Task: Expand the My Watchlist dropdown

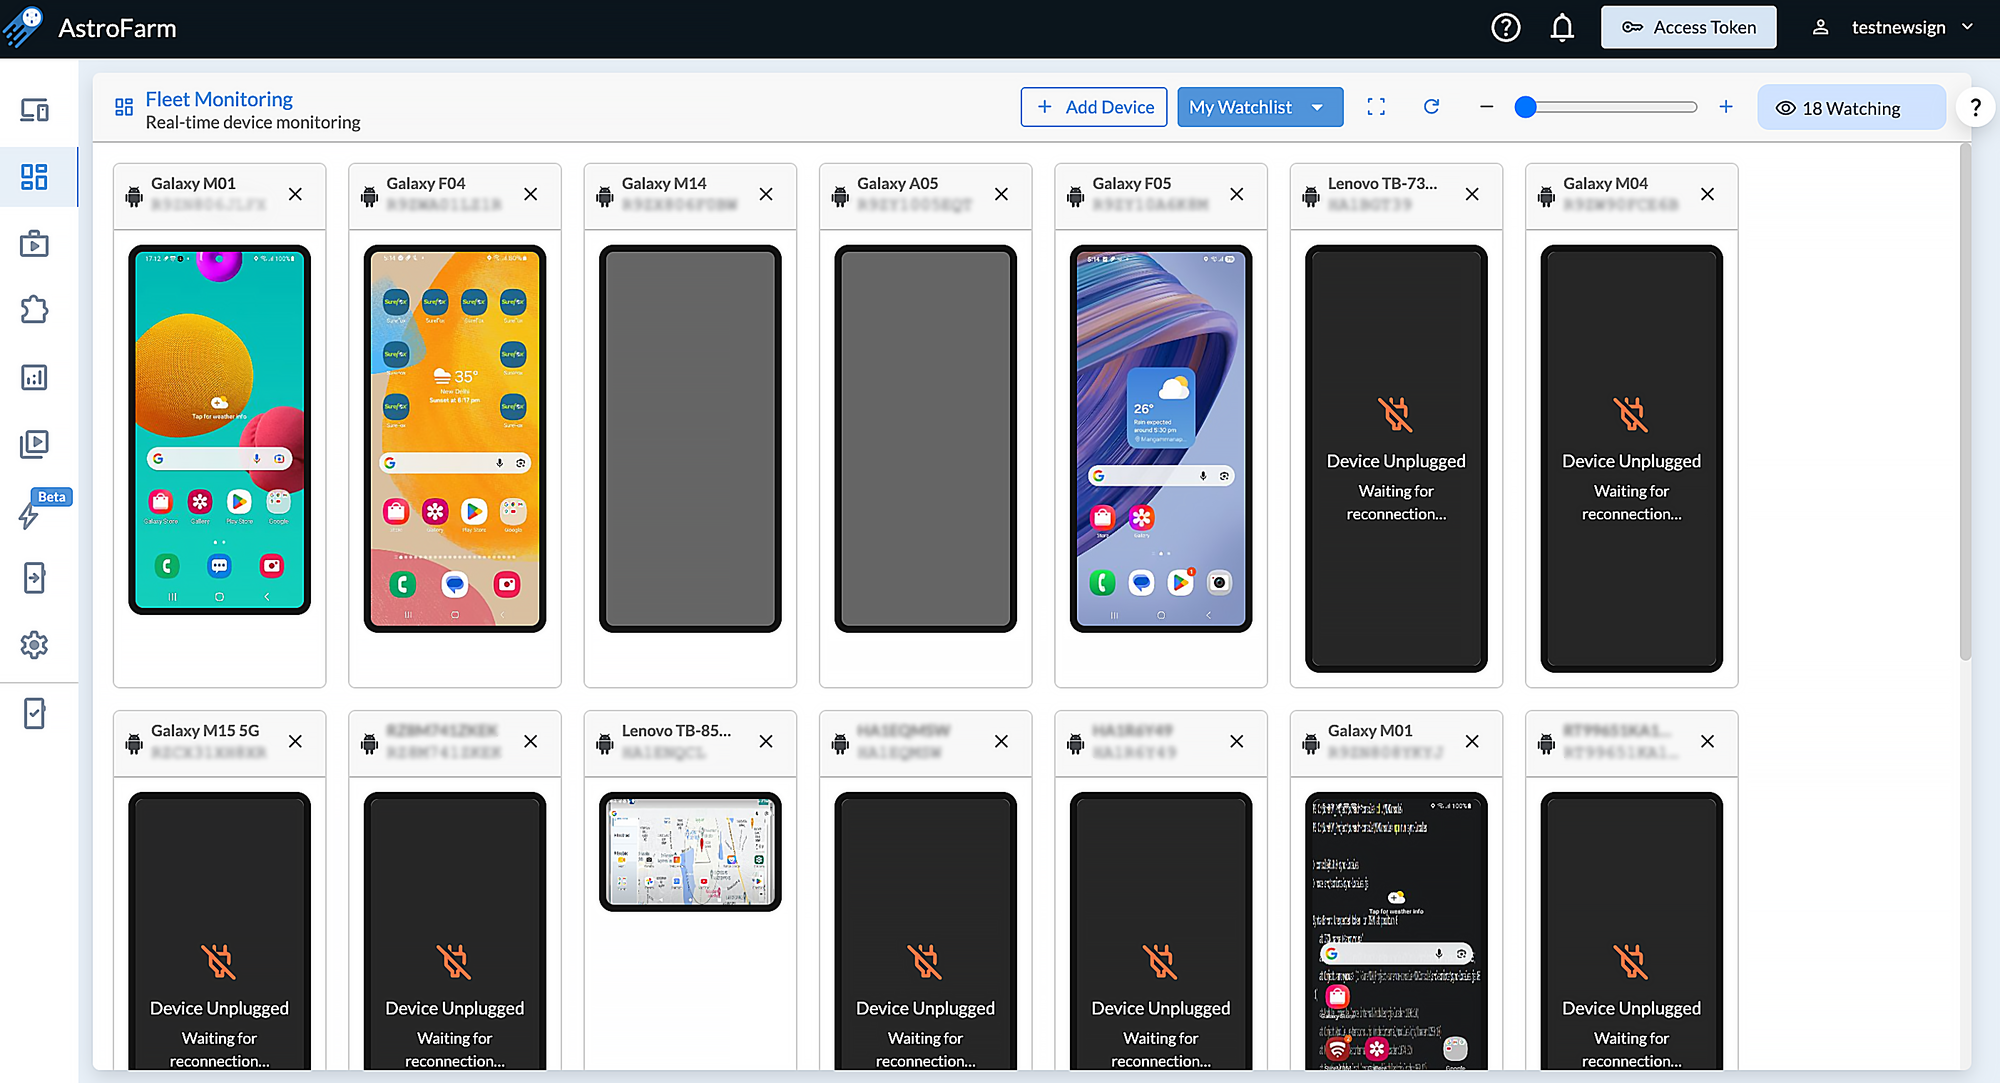Action: pyautogui.click(x=1260, y=107)
